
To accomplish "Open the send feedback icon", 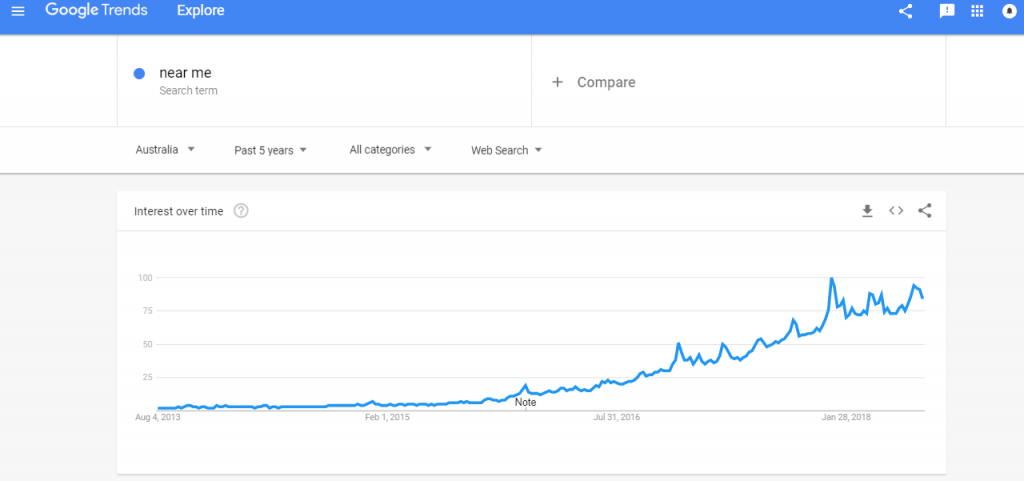I will coord(946,11).
